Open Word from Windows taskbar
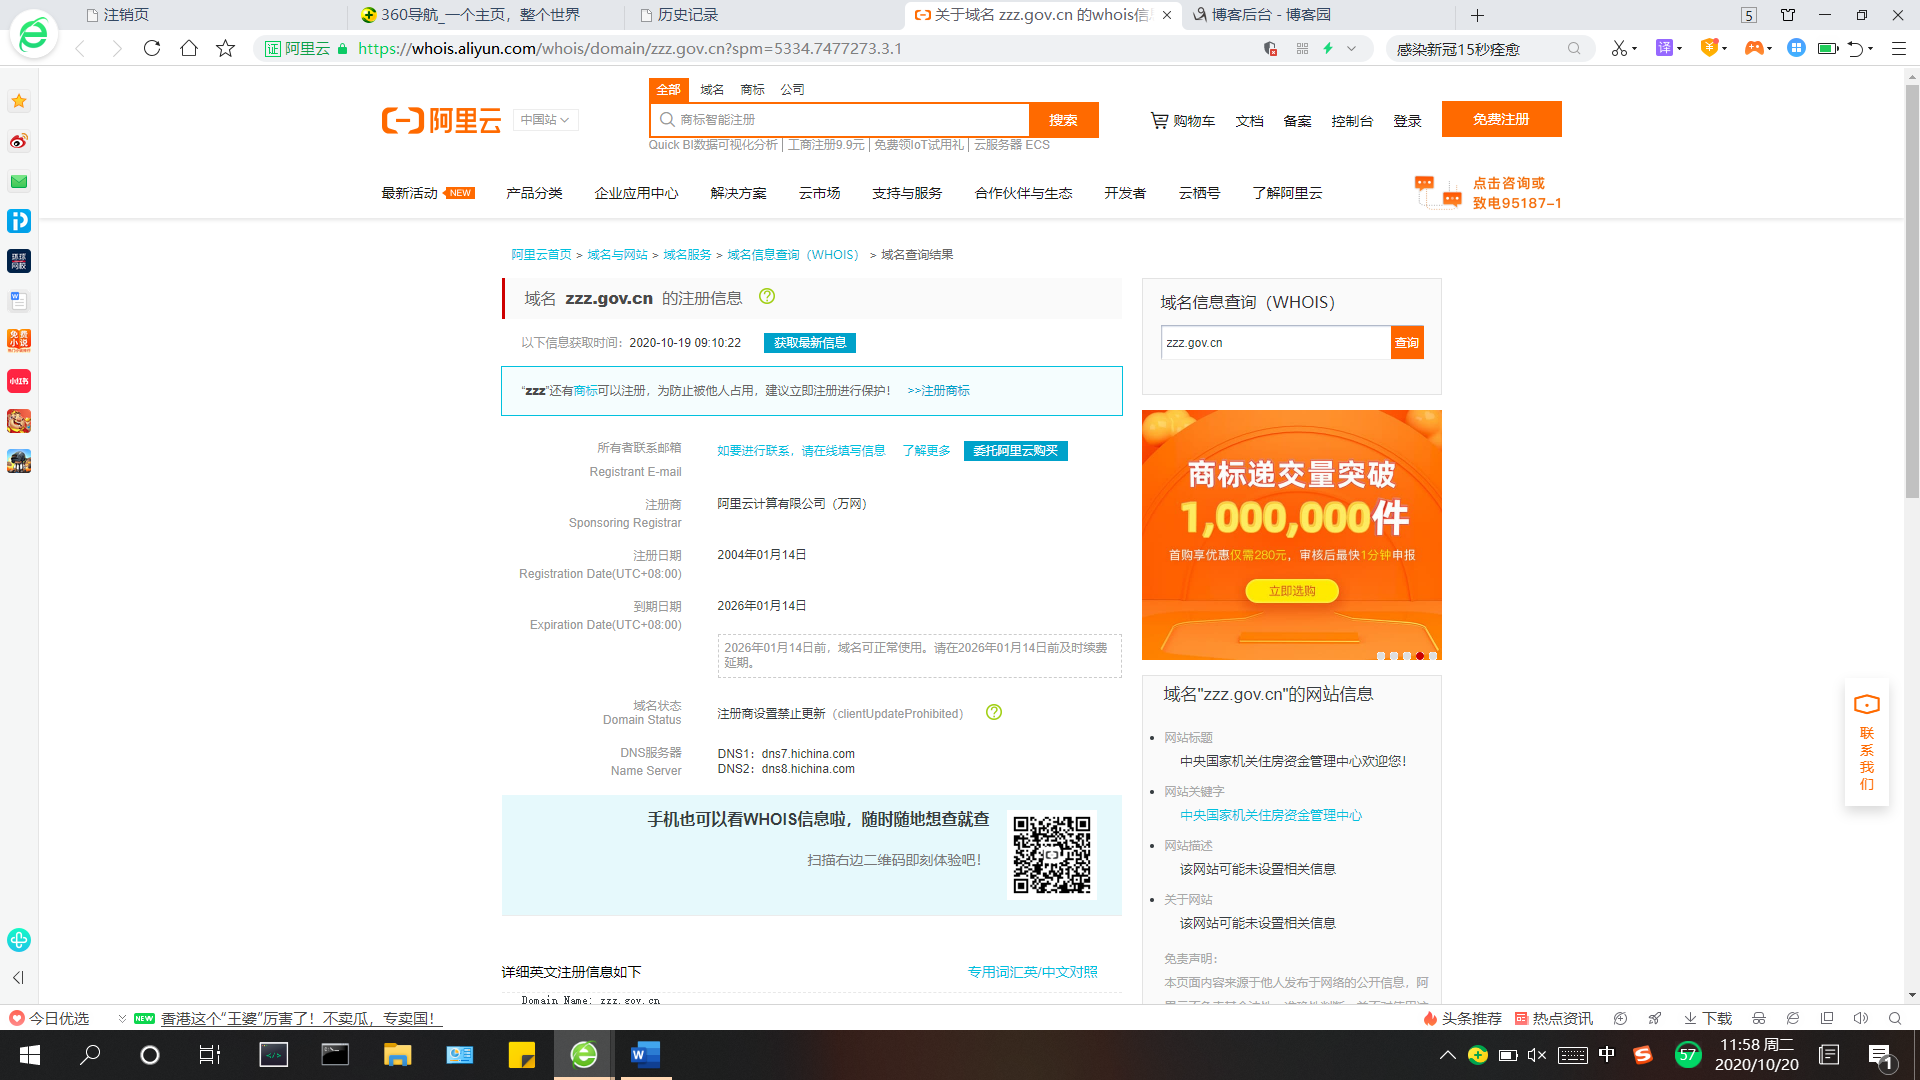 pos(645,1054)
